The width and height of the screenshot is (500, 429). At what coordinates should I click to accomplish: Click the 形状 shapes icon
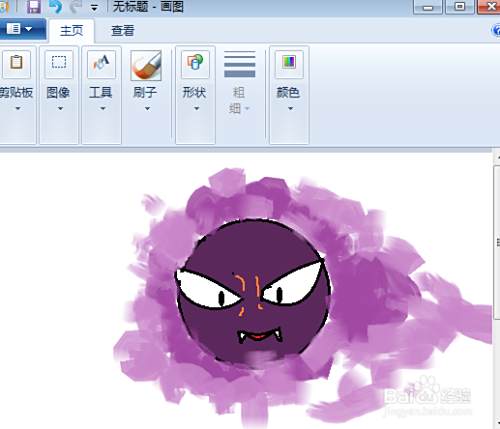click(x=195, y=63)
